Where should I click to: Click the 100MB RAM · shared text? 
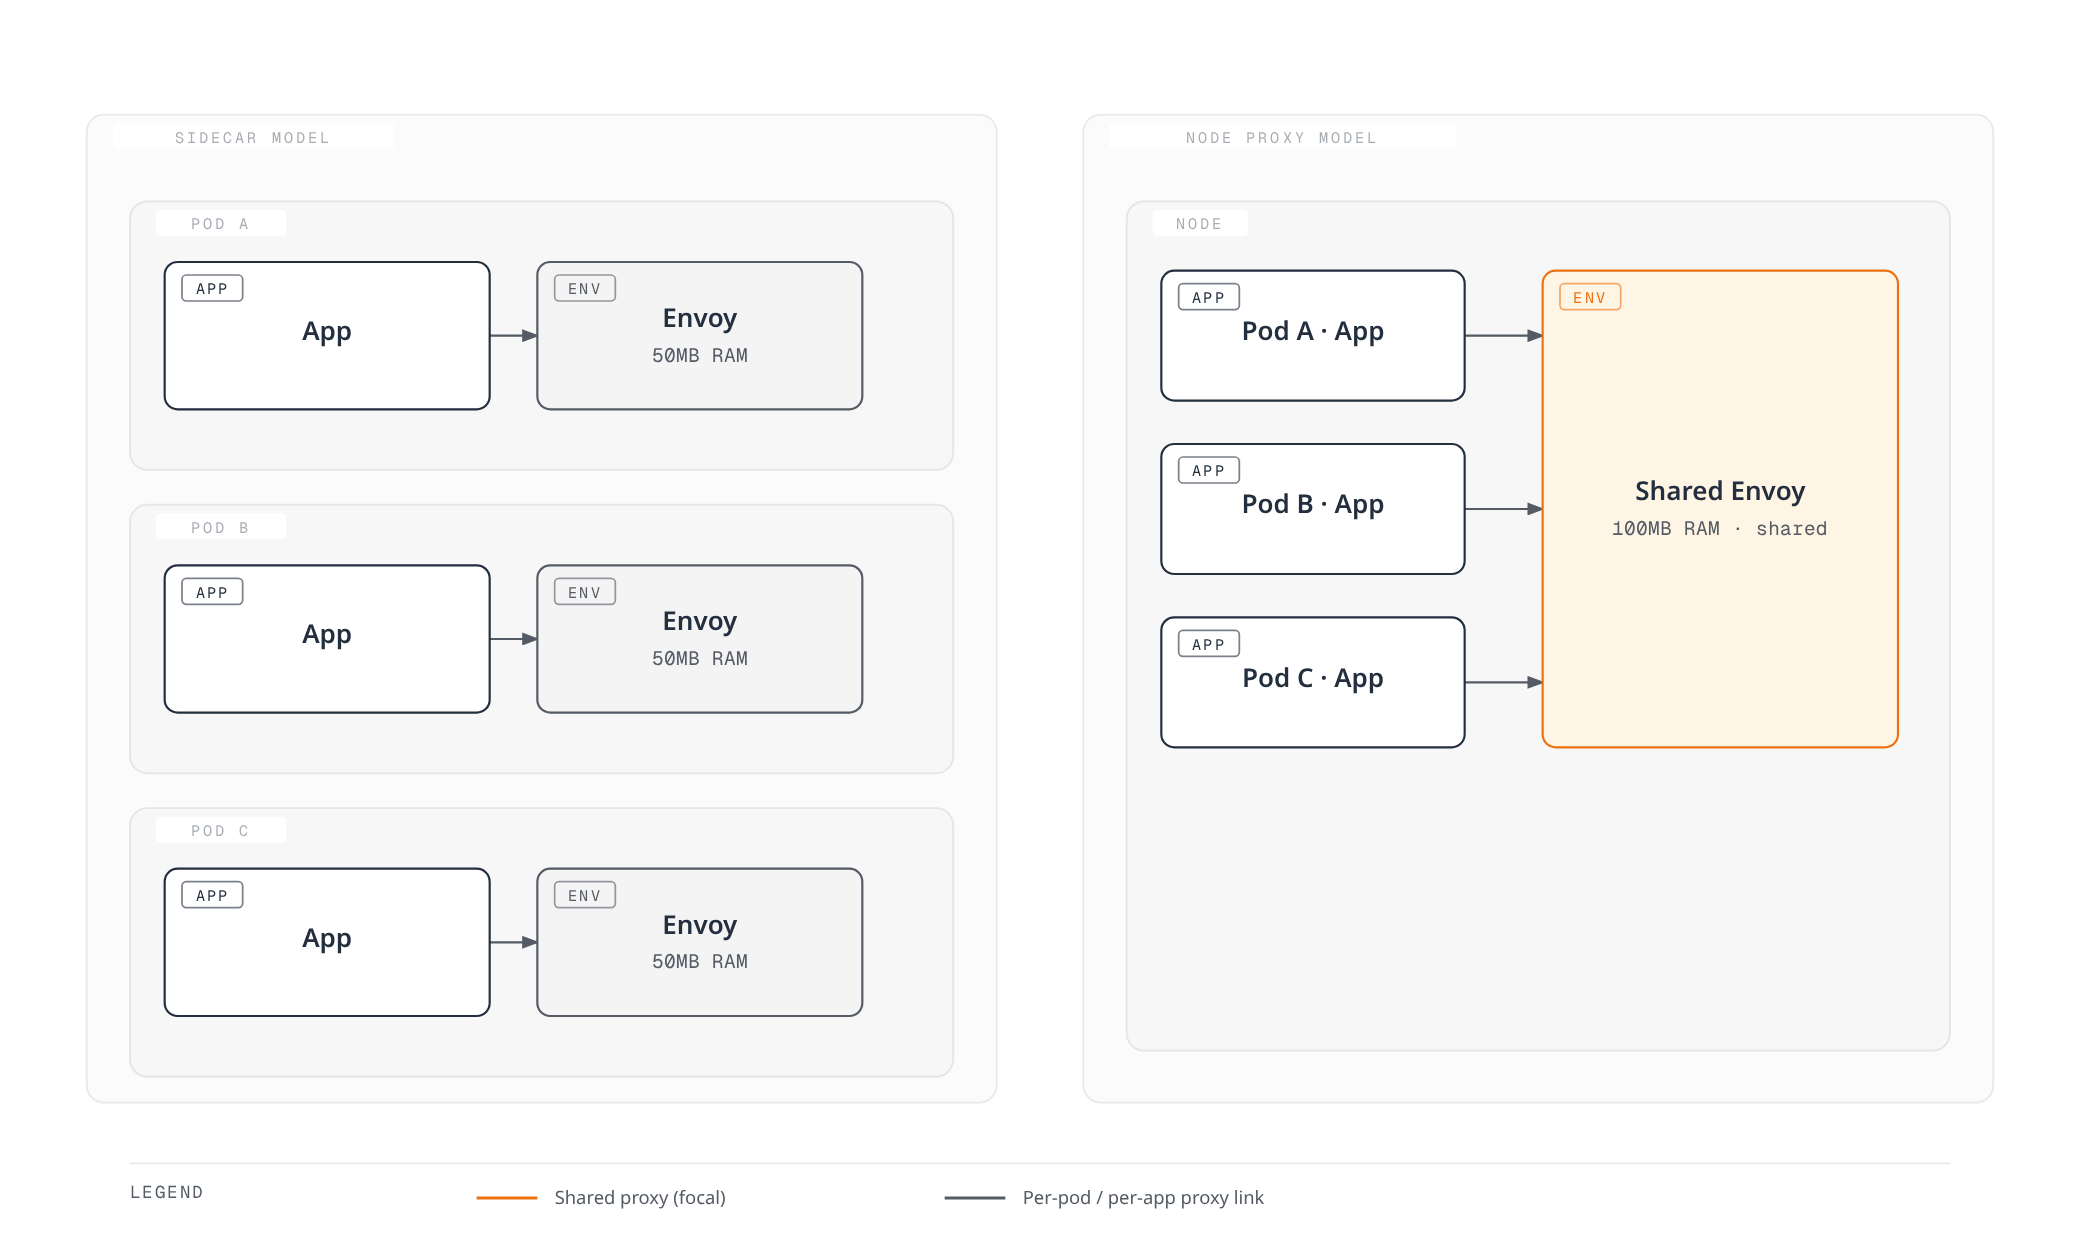(1720, 529)
